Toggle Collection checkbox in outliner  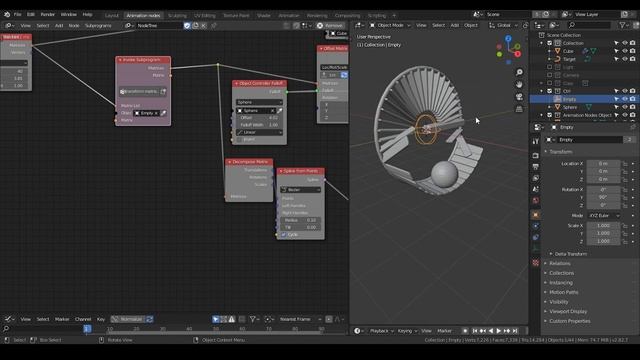[x=549, y=43]
